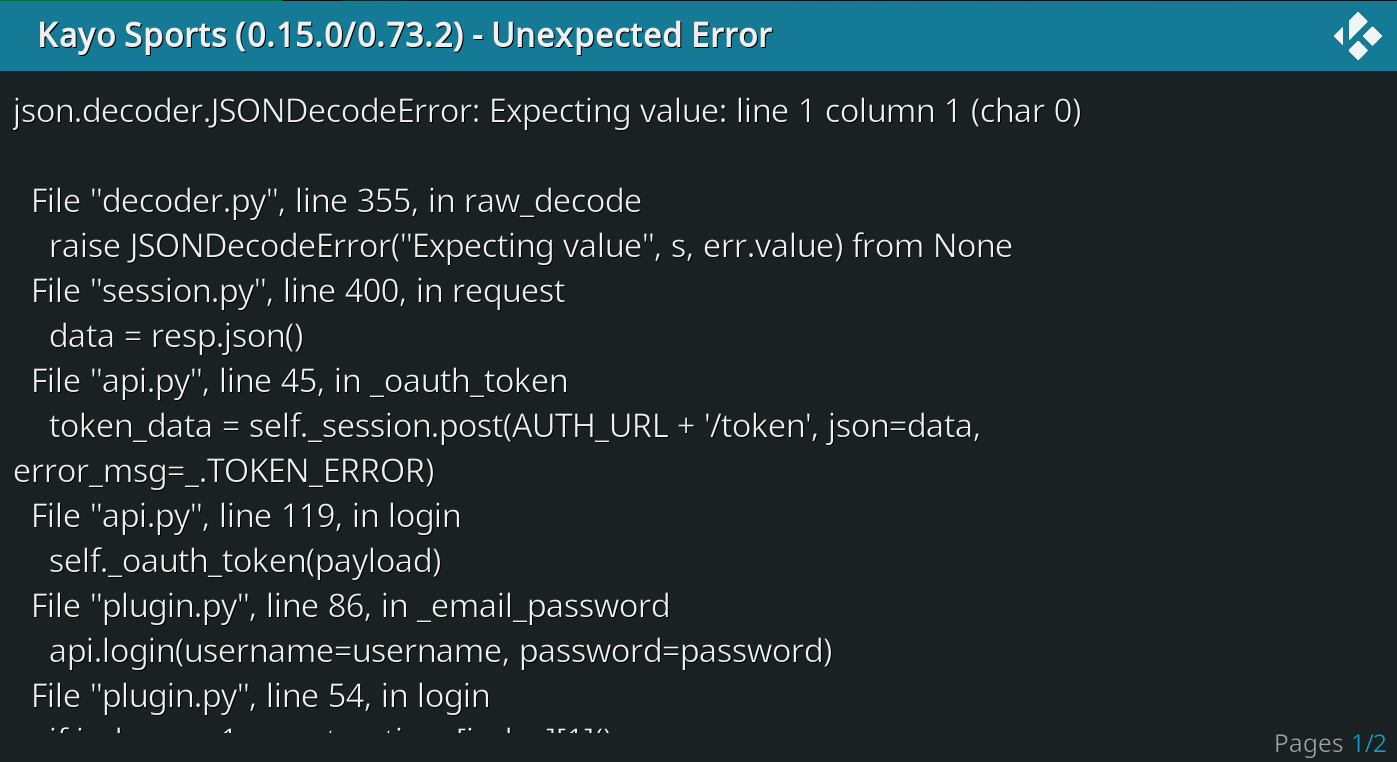Image resolution: width=1397 pixels, height=762 pixels.
Task: Select the api.login username password line
Action: click(440, 650)
